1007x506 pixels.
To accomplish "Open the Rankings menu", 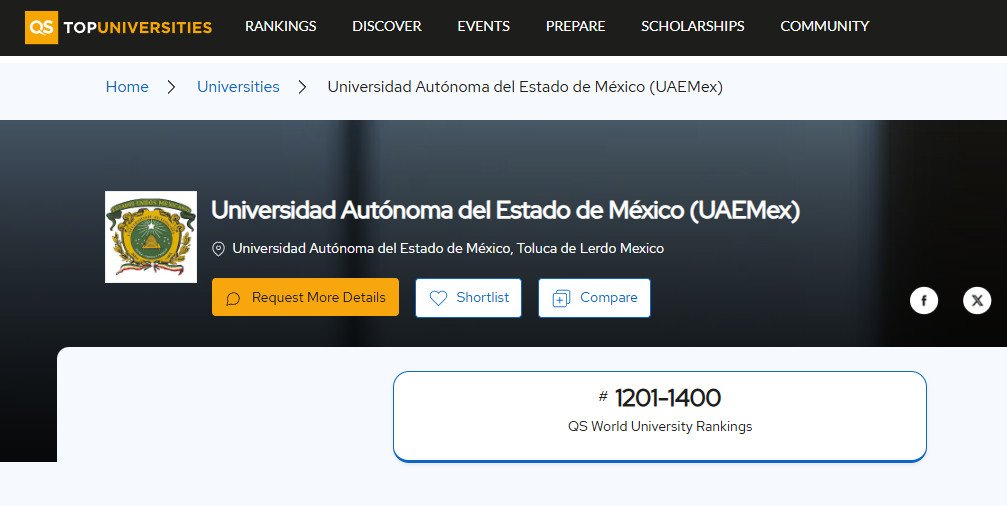I will (281, 26).
